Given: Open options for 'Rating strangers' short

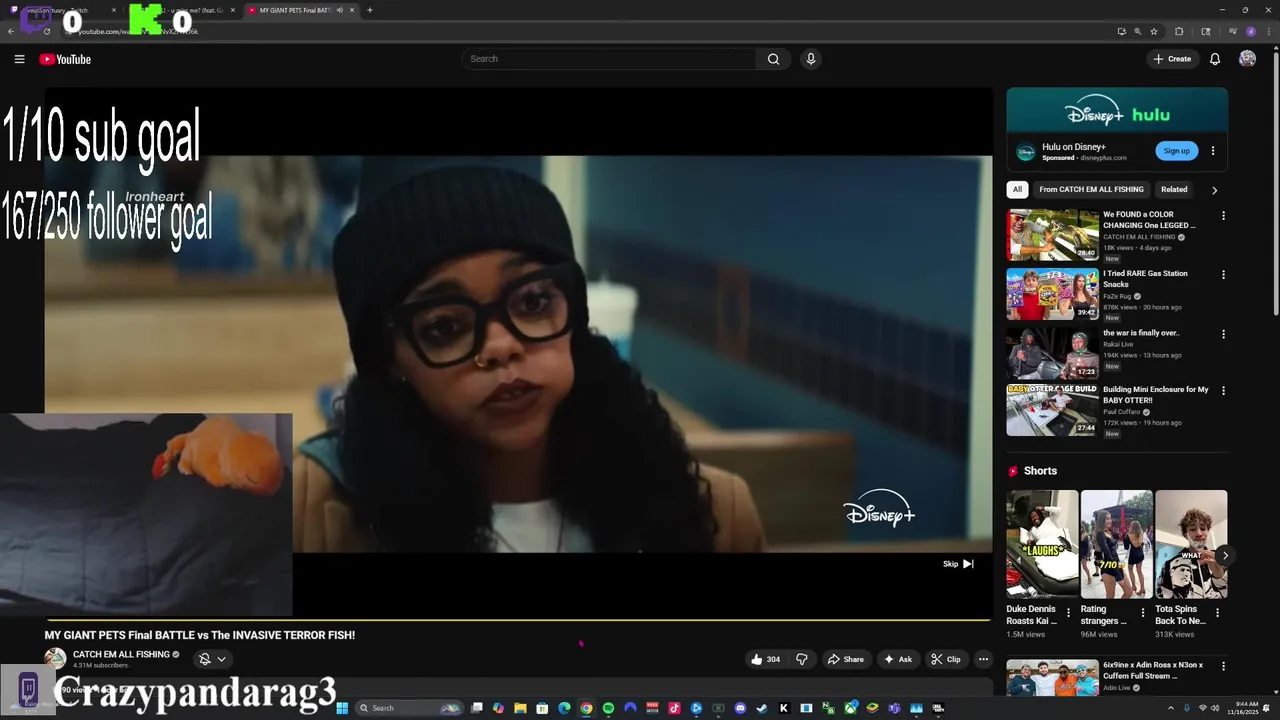Looking at the screenshot, I should coord(1143,613).
